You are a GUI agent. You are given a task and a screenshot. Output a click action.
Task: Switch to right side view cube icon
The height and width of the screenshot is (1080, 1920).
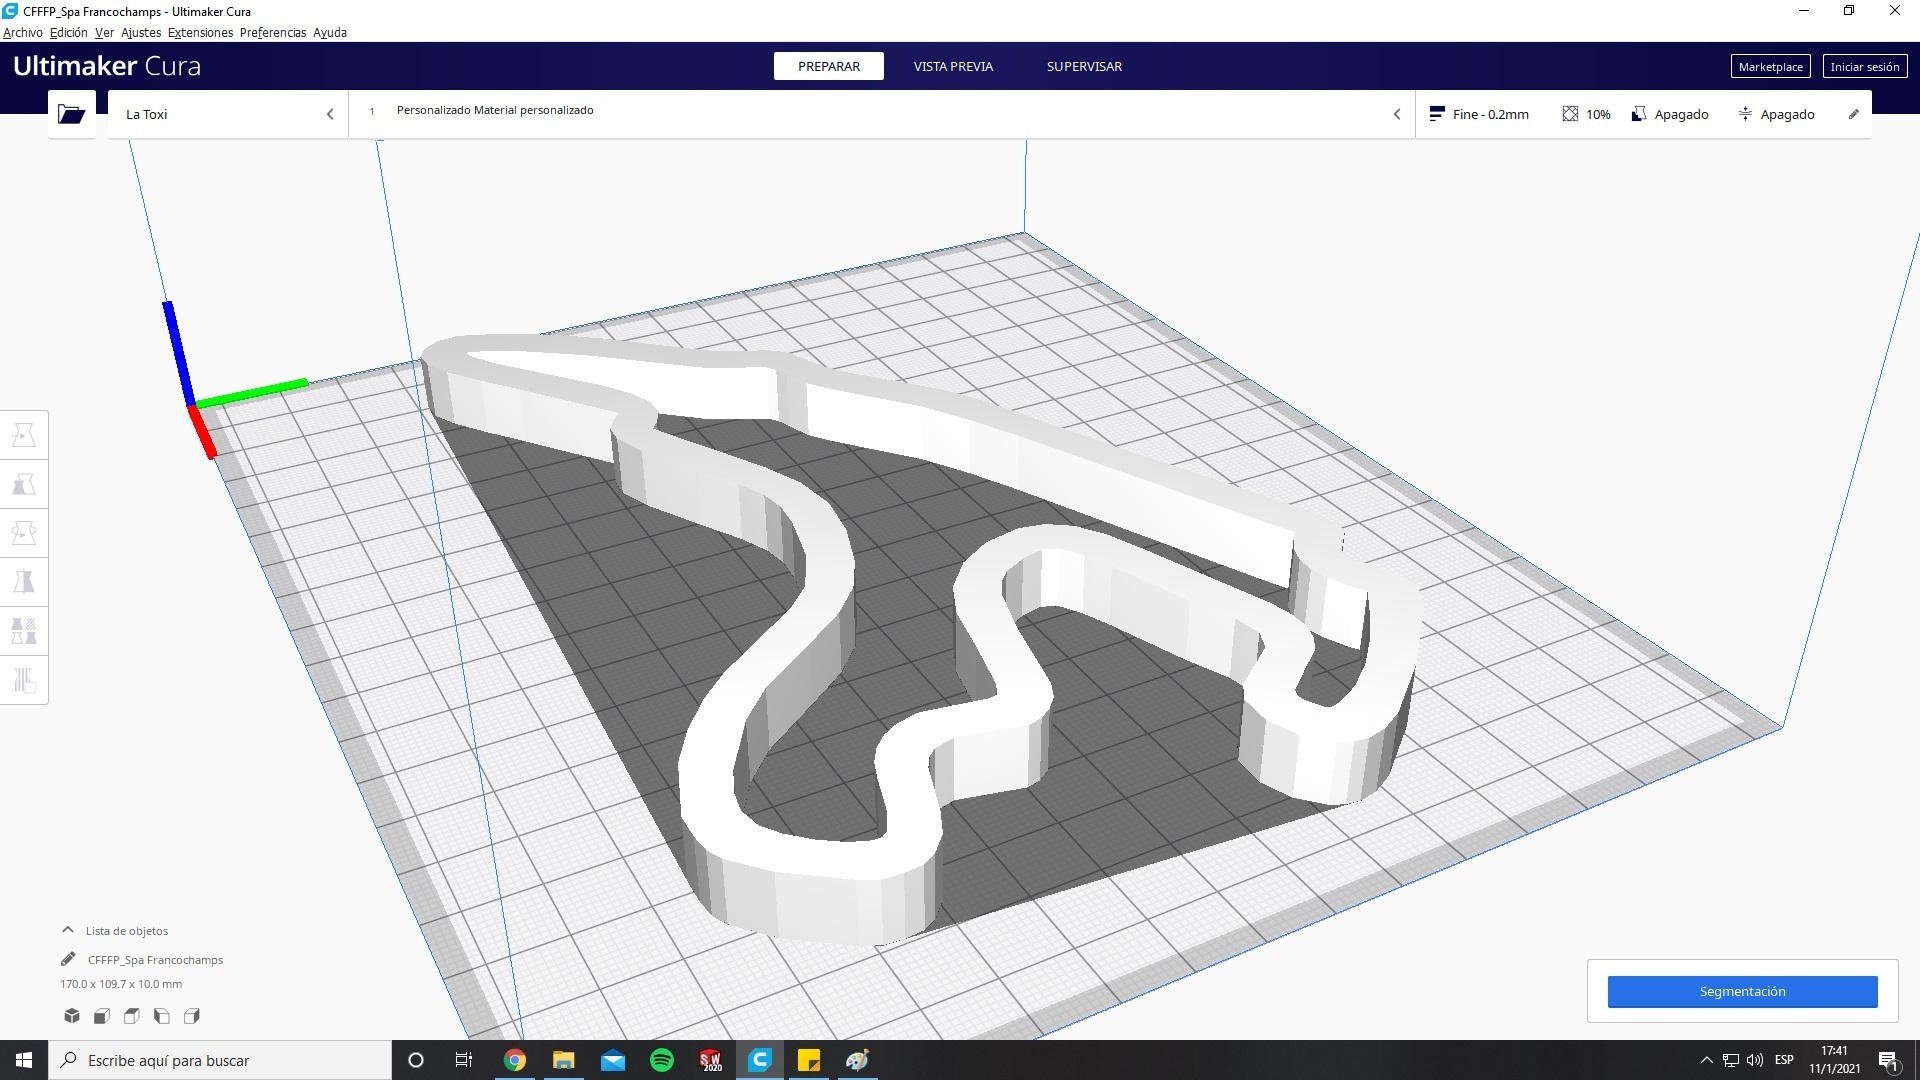[192, 1016]
